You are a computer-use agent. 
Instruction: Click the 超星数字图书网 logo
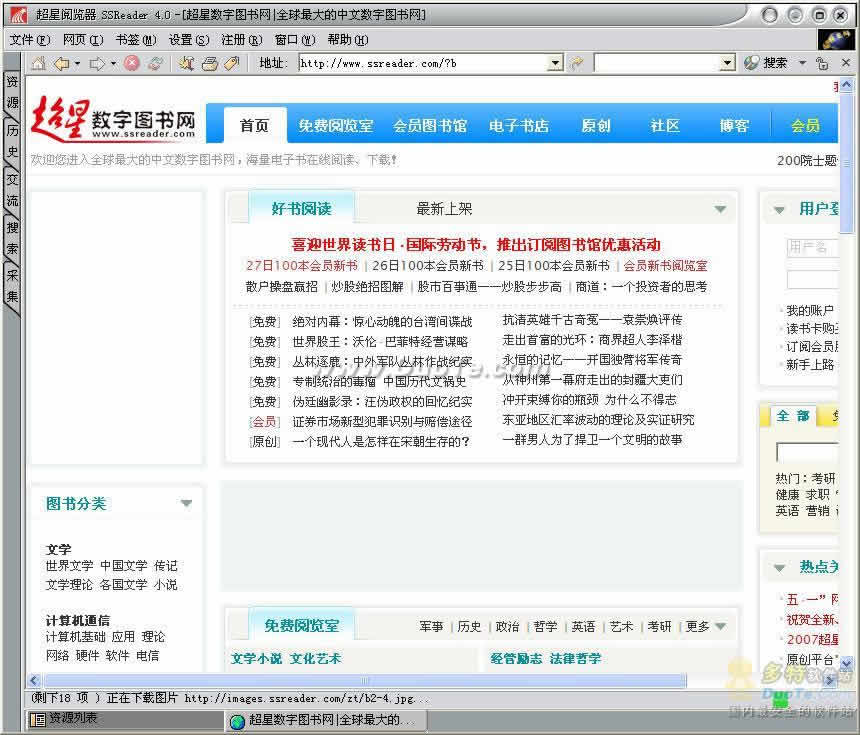[114, 118]
